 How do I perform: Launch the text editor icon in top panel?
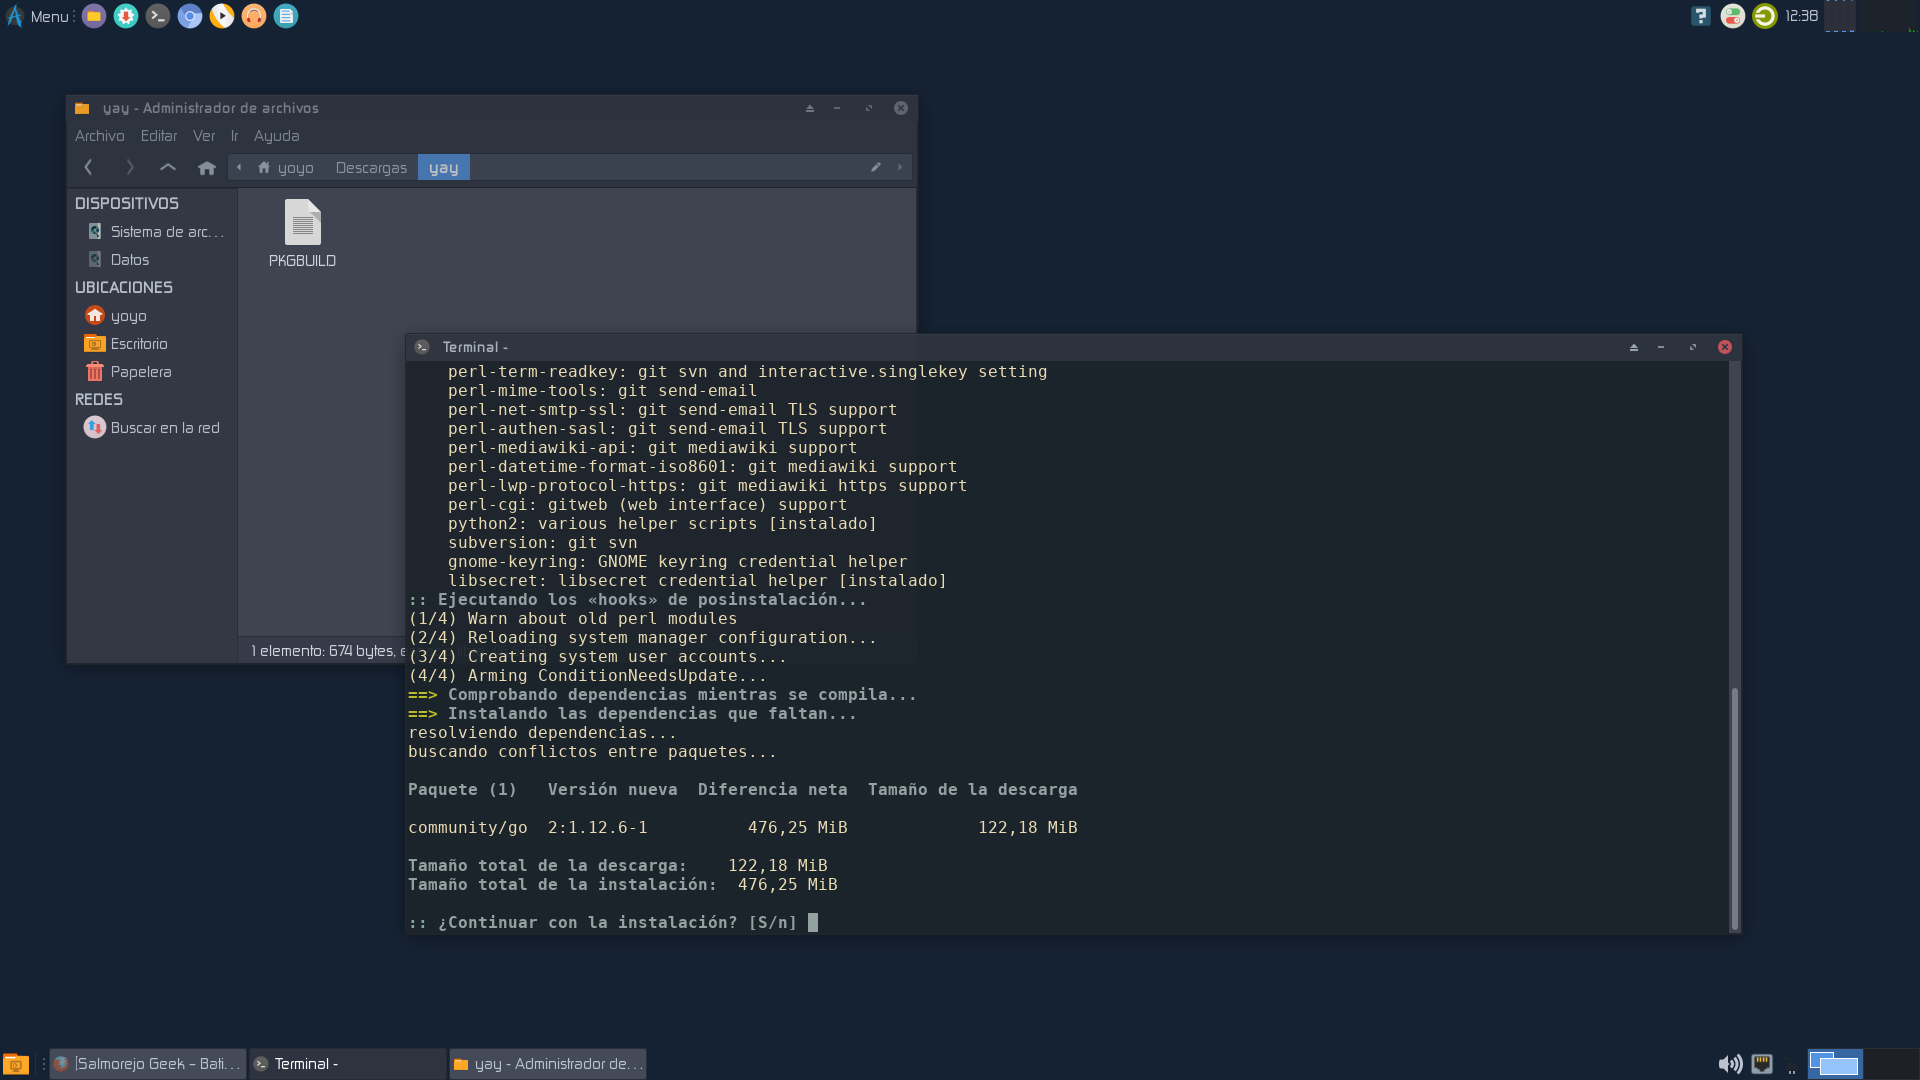point(286,16)
